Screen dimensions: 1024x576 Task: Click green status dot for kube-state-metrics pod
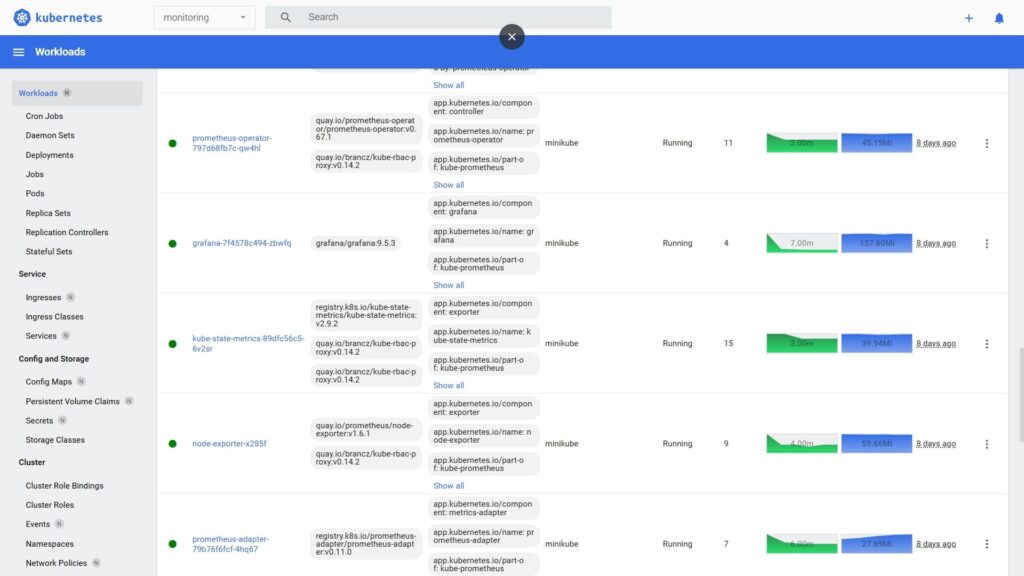172,344
